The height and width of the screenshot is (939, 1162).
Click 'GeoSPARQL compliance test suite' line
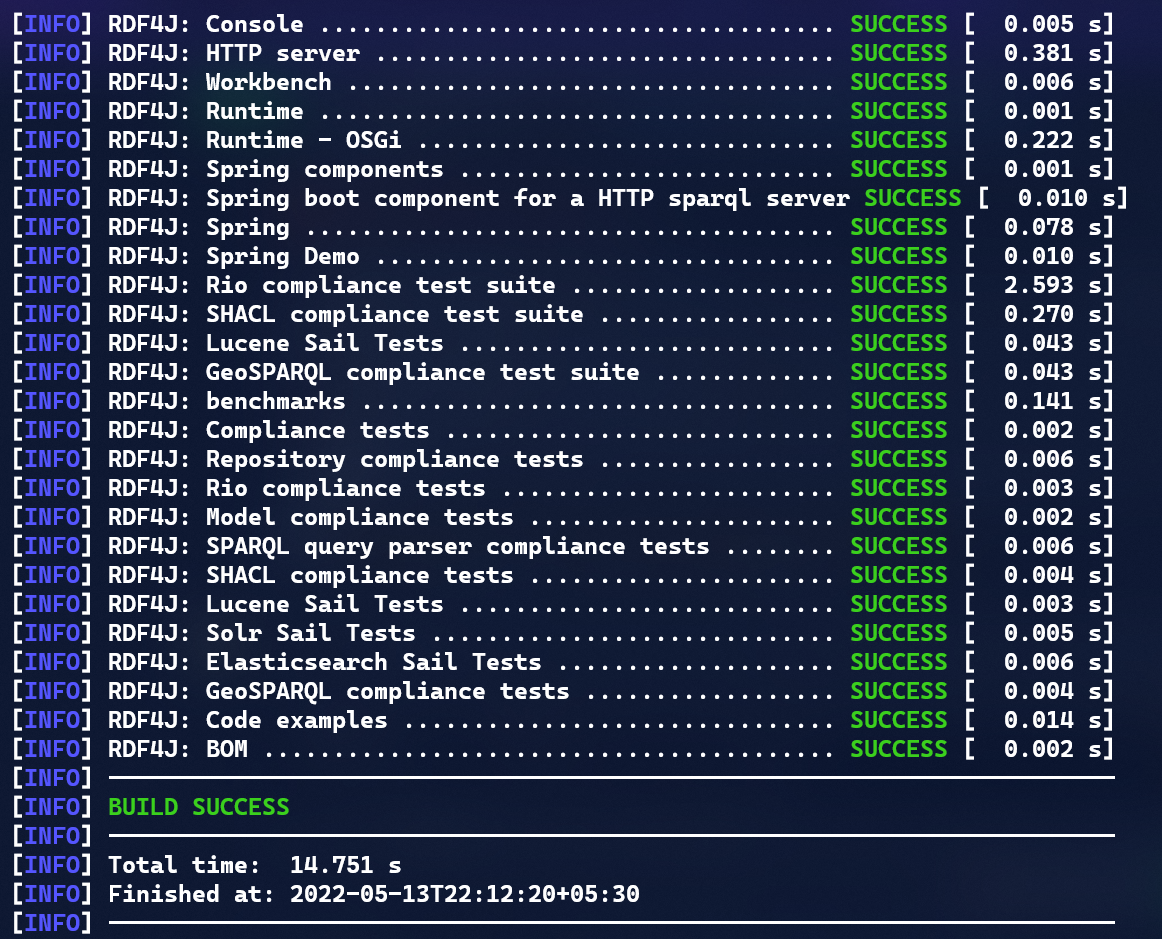pos(422,372)
